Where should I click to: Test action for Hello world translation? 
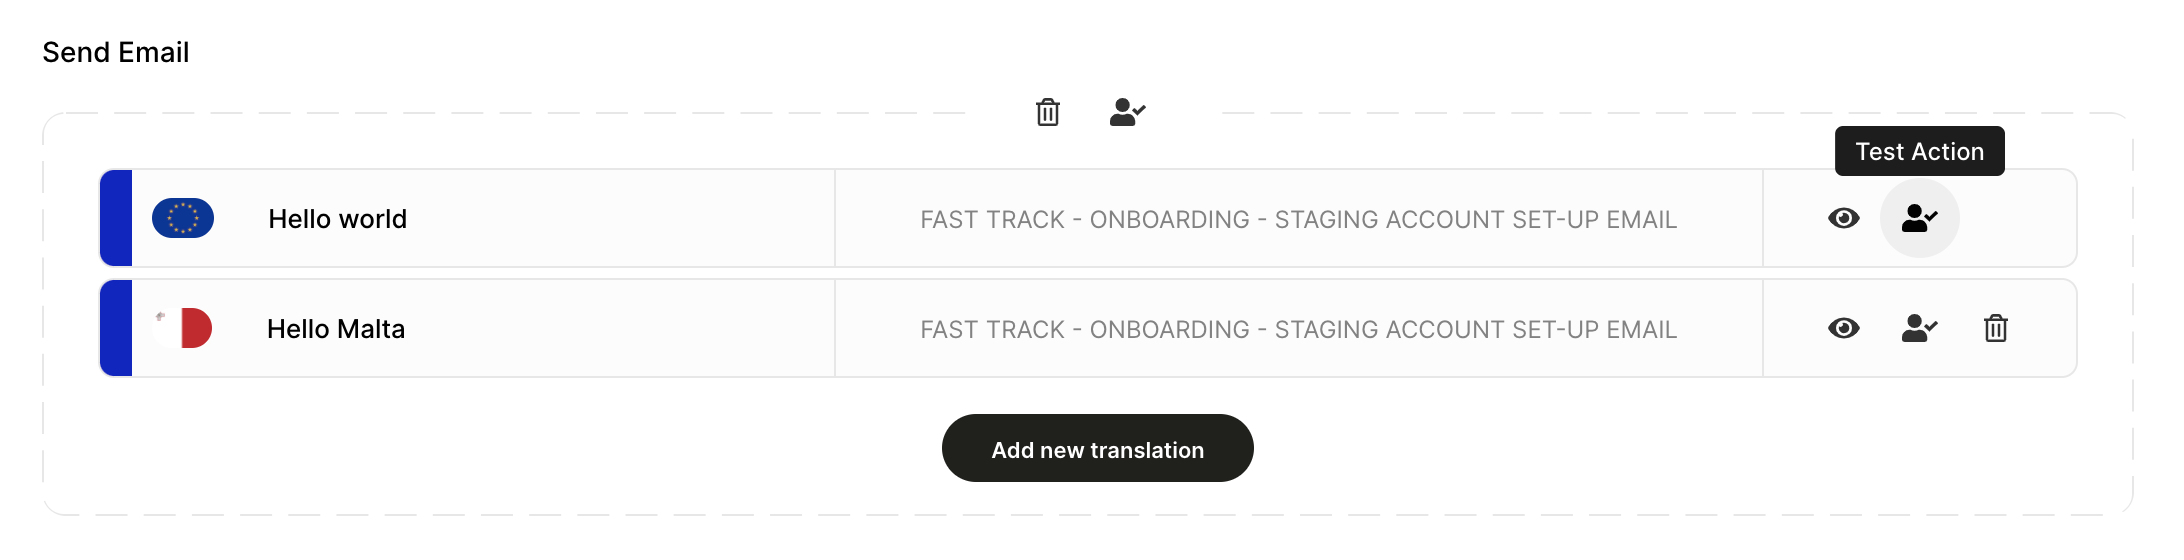[1919, 218]
